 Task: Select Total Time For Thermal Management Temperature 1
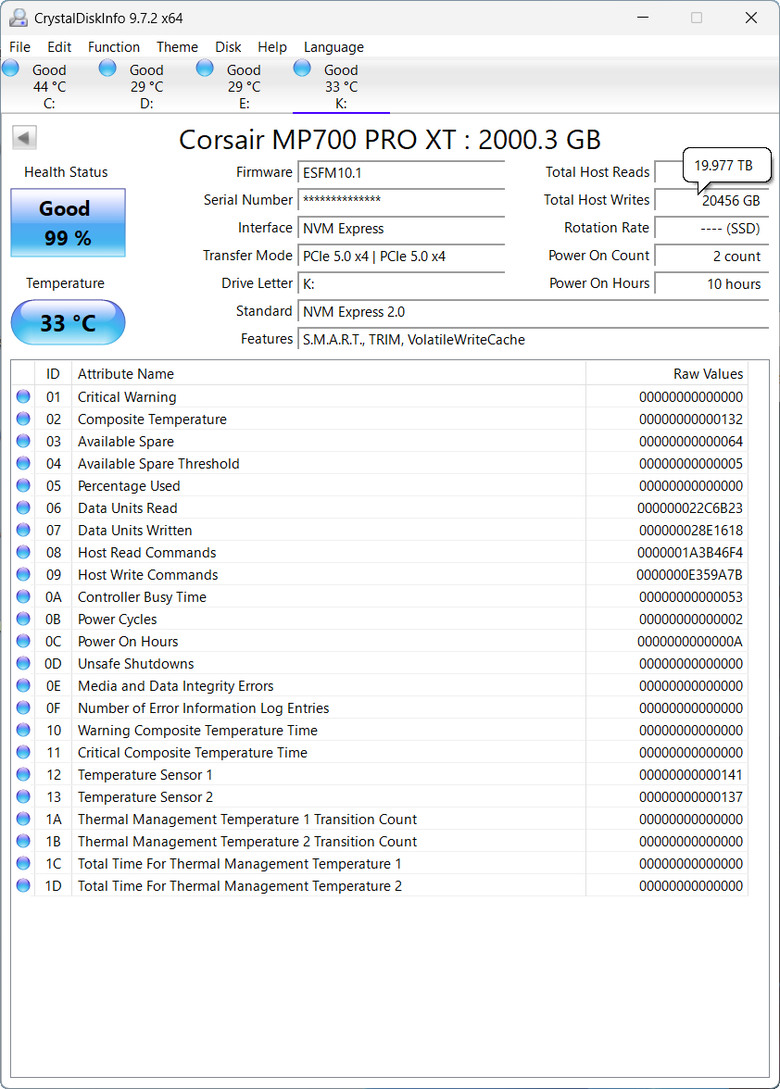tap(380, 863)
